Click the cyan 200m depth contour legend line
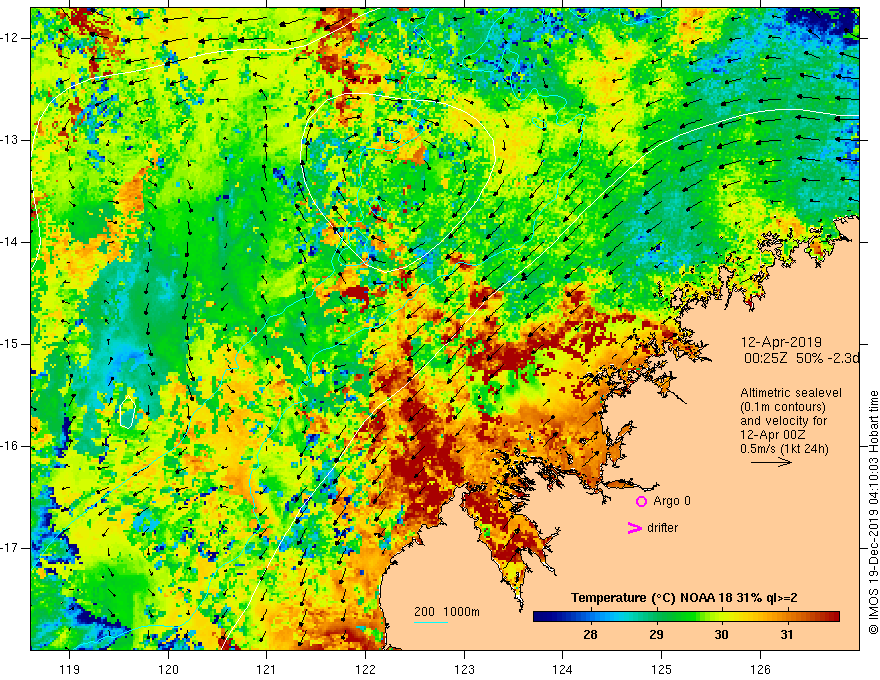Image resolution: width=880 pixels, height=680 pixels. tap(430, 622)
